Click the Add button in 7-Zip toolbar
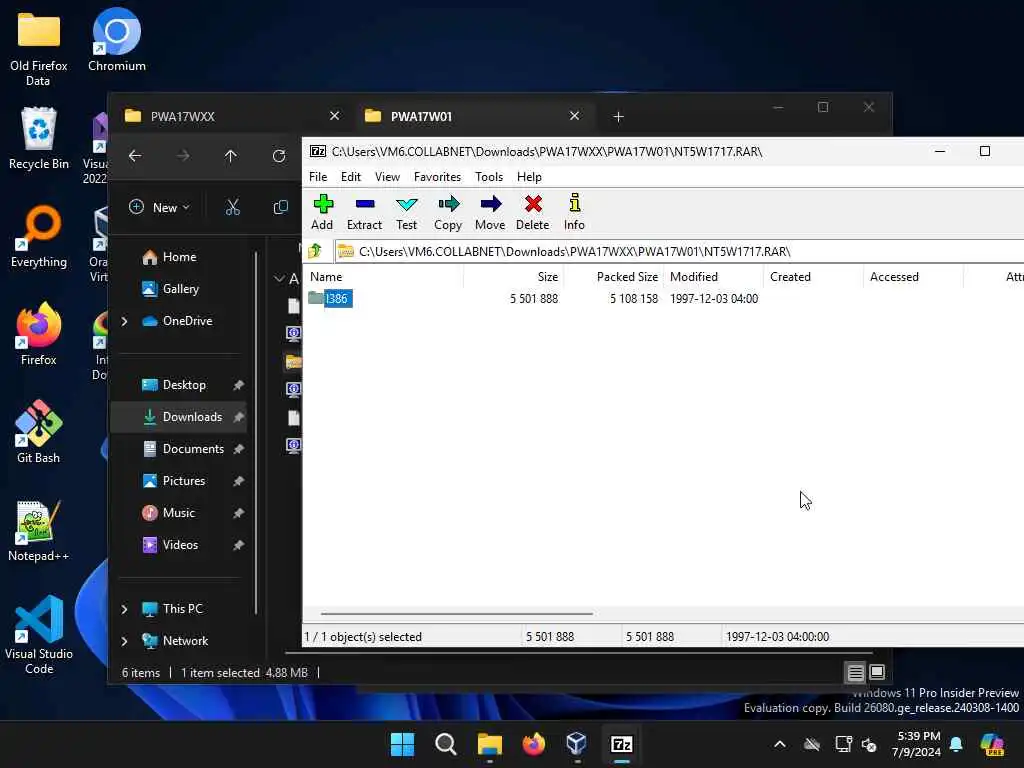 tap(322, 212)
